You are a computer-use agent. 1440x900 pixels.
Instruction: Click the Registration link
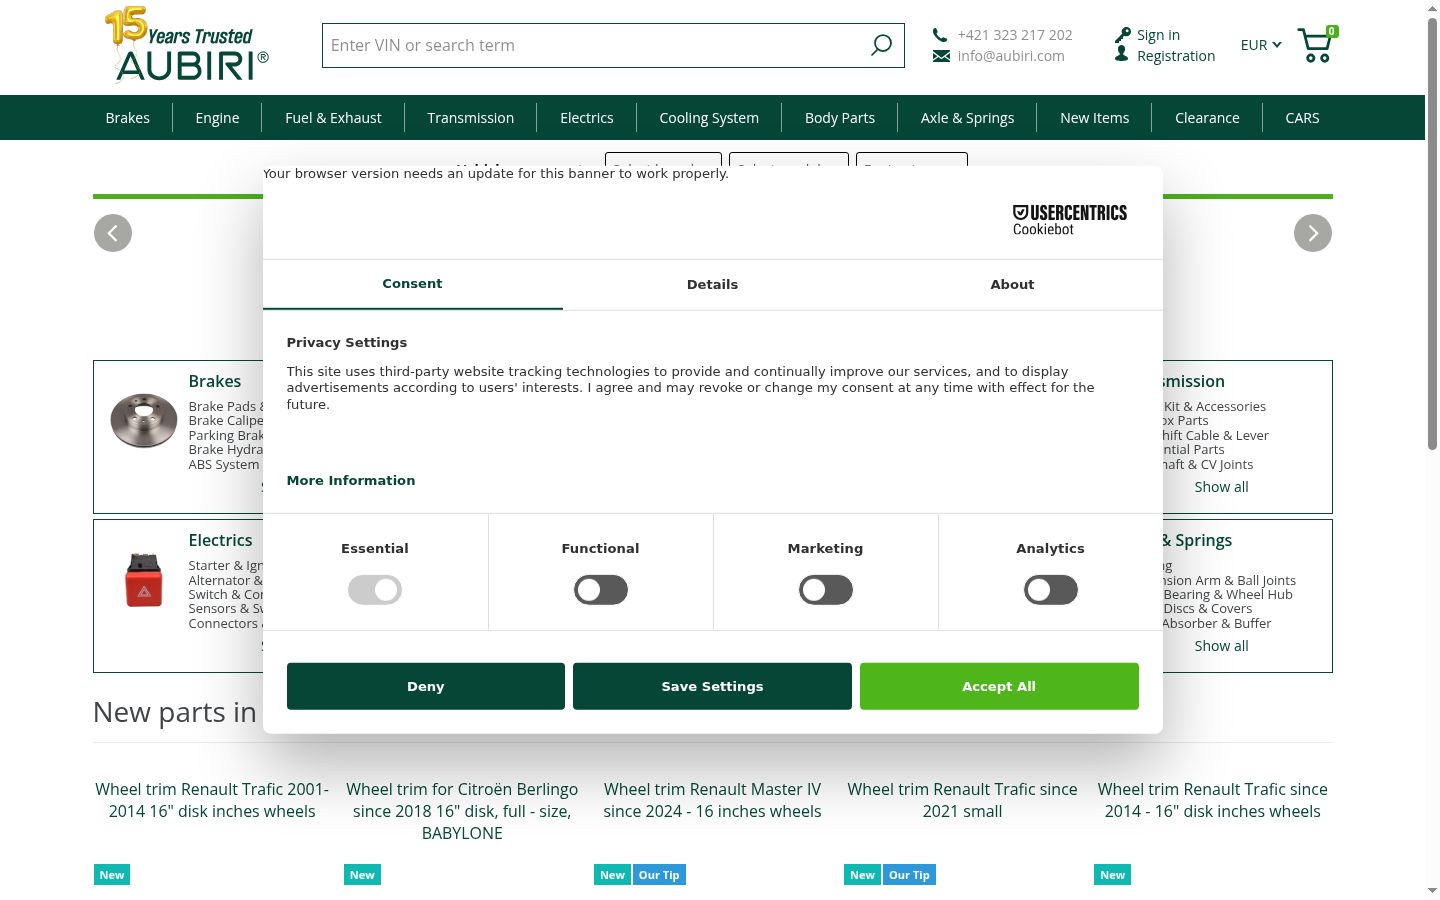click(x=1176, y=56)
